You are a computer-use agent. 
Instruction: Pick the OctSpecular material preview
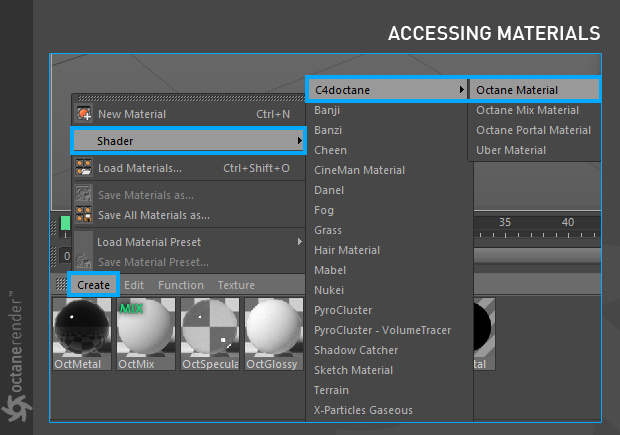[x=208, y=330]
